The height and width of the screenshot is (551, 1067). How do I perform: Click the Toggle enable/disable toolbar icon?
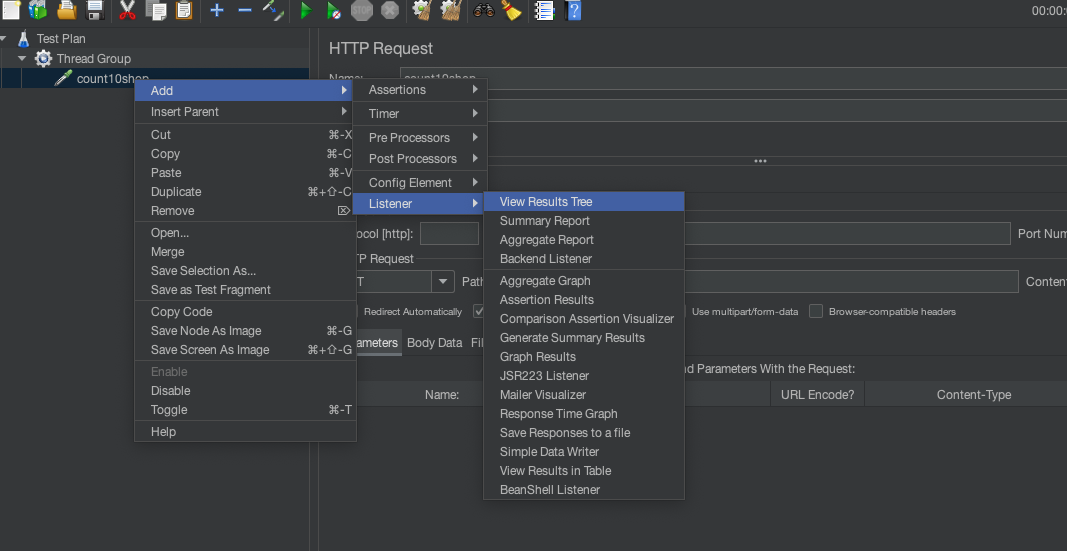pyautogui.click(x=273, y=10)
